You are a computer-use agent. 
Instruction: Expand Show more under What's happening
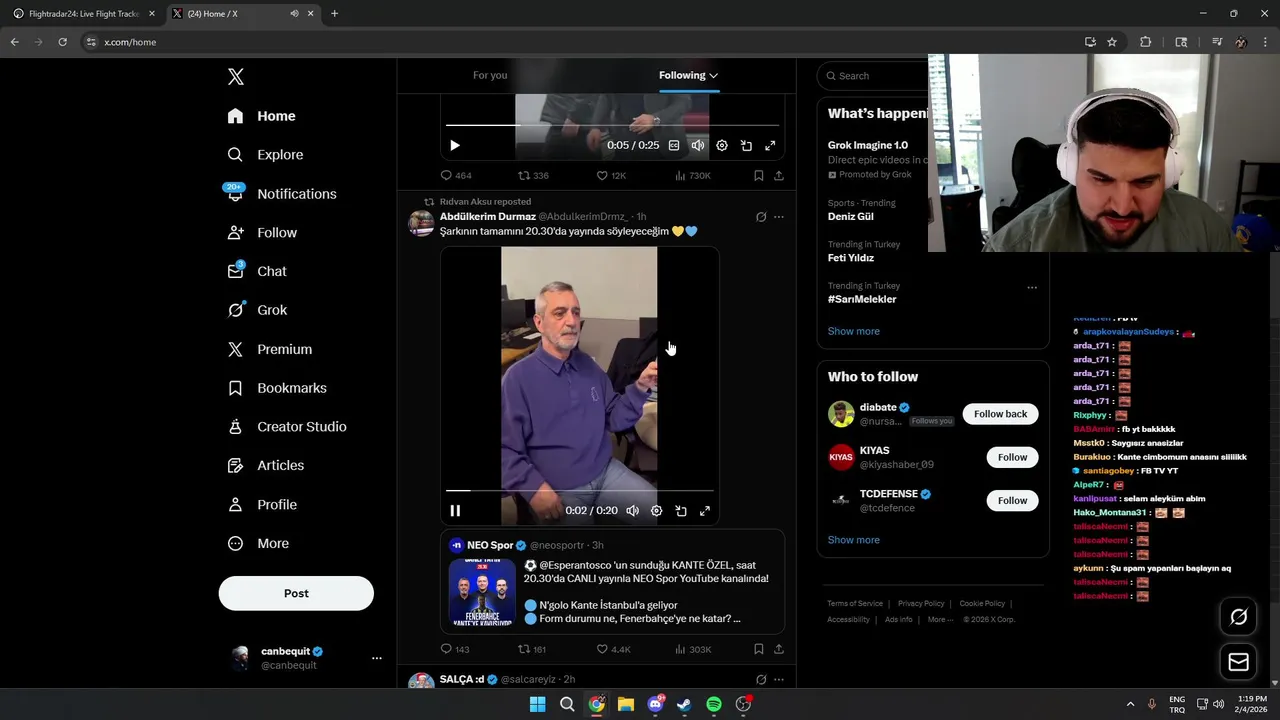click(x=854, y=331)
